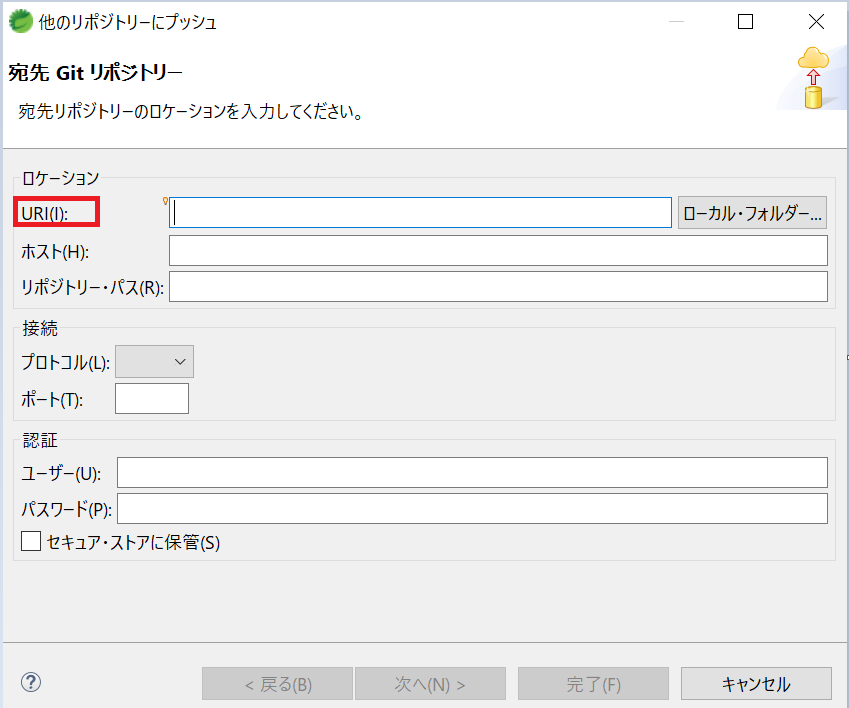Enable セキュア・ストアに保管 checkbox

[x=30, y=542]
